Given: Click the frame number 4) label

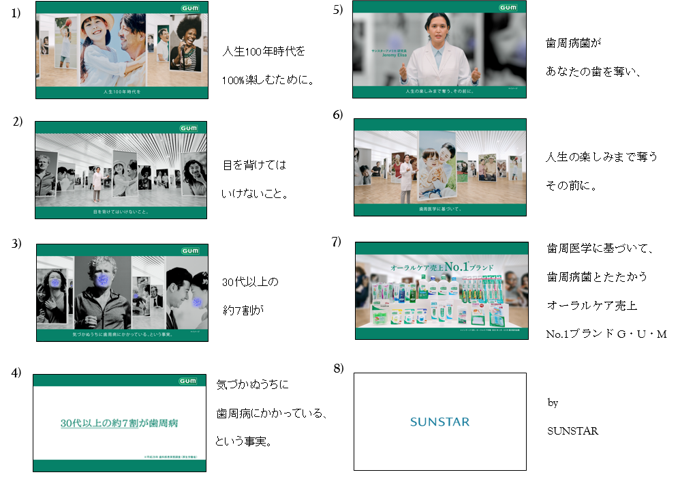Looking at the screenshot, I should point(16,373).
